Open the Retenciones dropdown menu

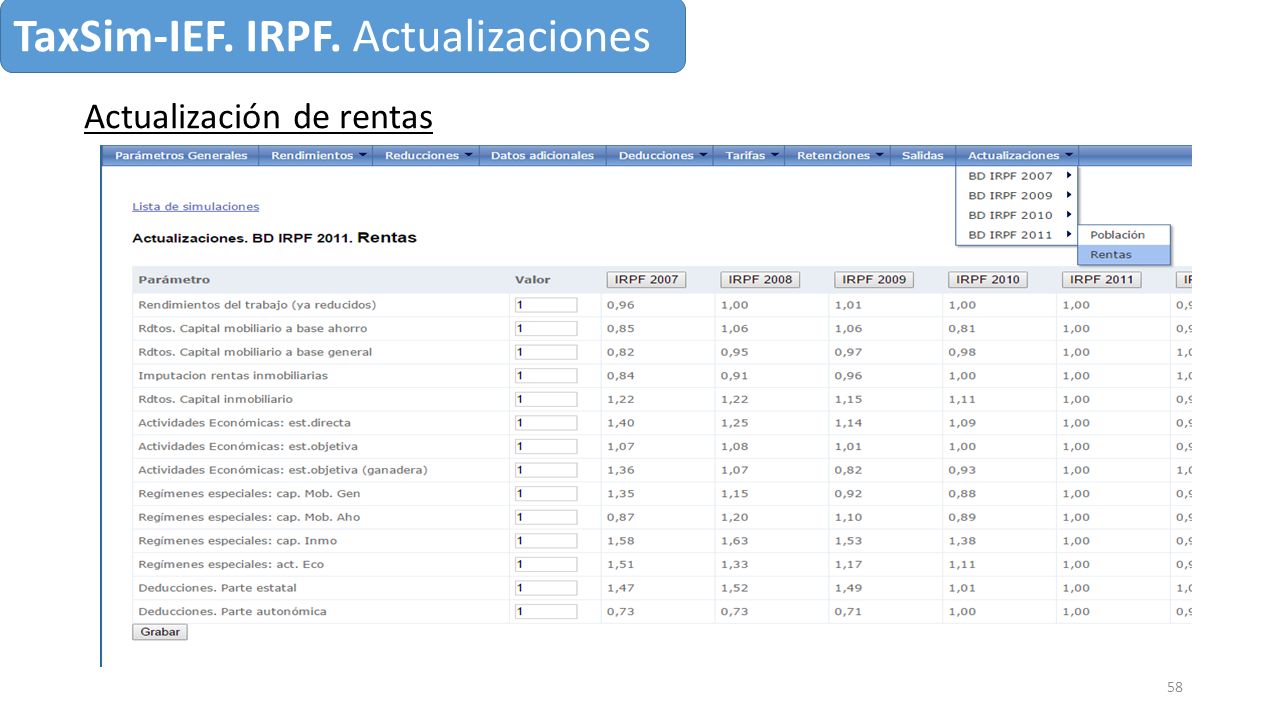click(837, 156)
